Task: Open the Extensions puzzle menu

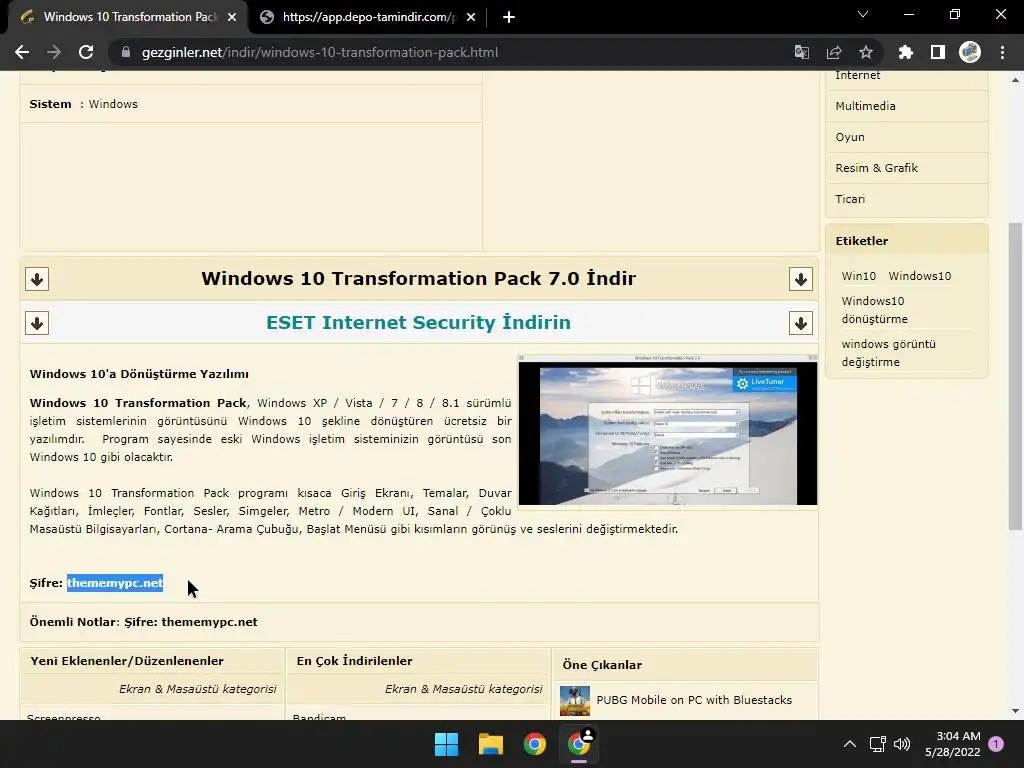Action: (905, 52)
